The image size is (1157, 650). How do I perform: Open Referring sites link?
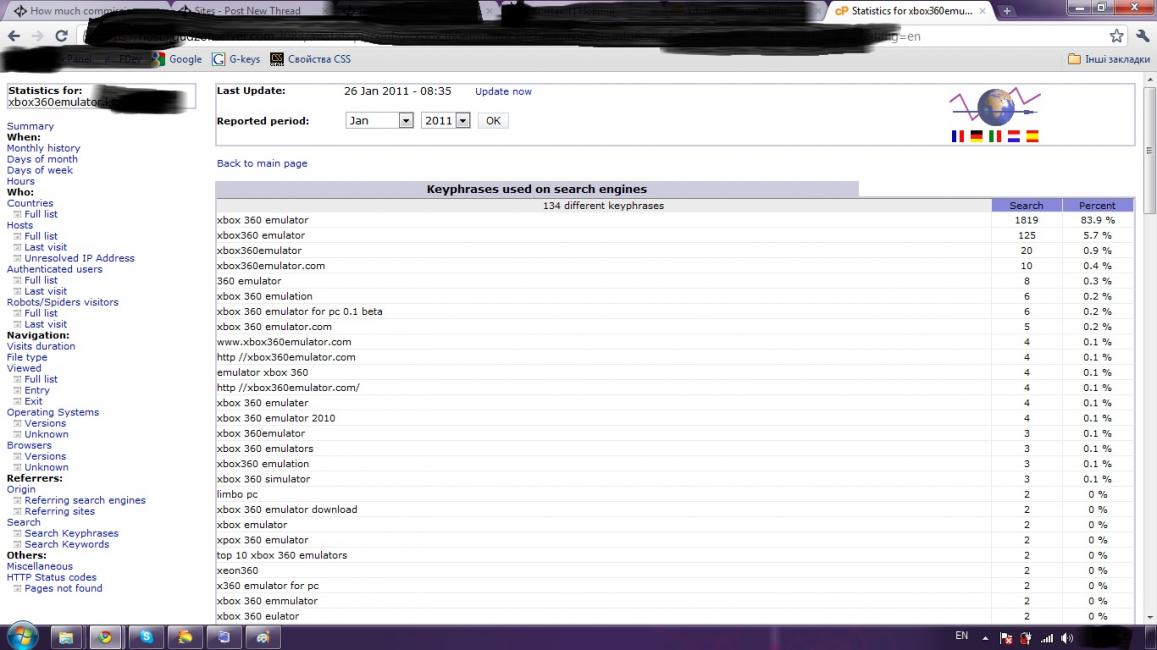pyautogui.click(x=60, y=511)
